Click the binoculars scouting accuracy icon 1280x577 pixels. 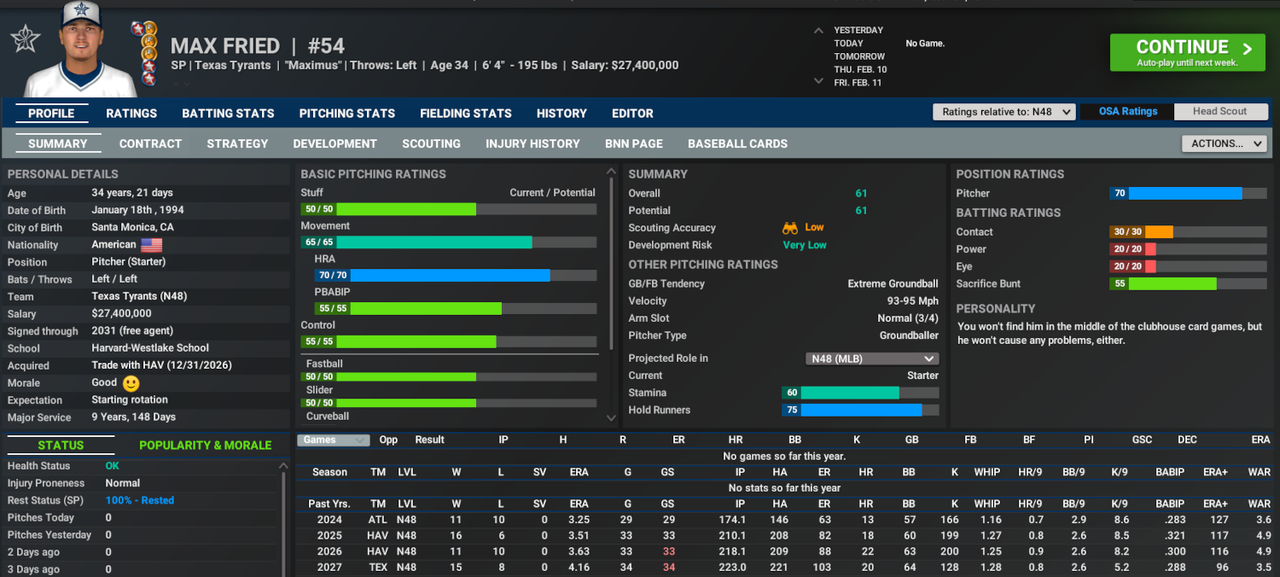pos(790,228)
